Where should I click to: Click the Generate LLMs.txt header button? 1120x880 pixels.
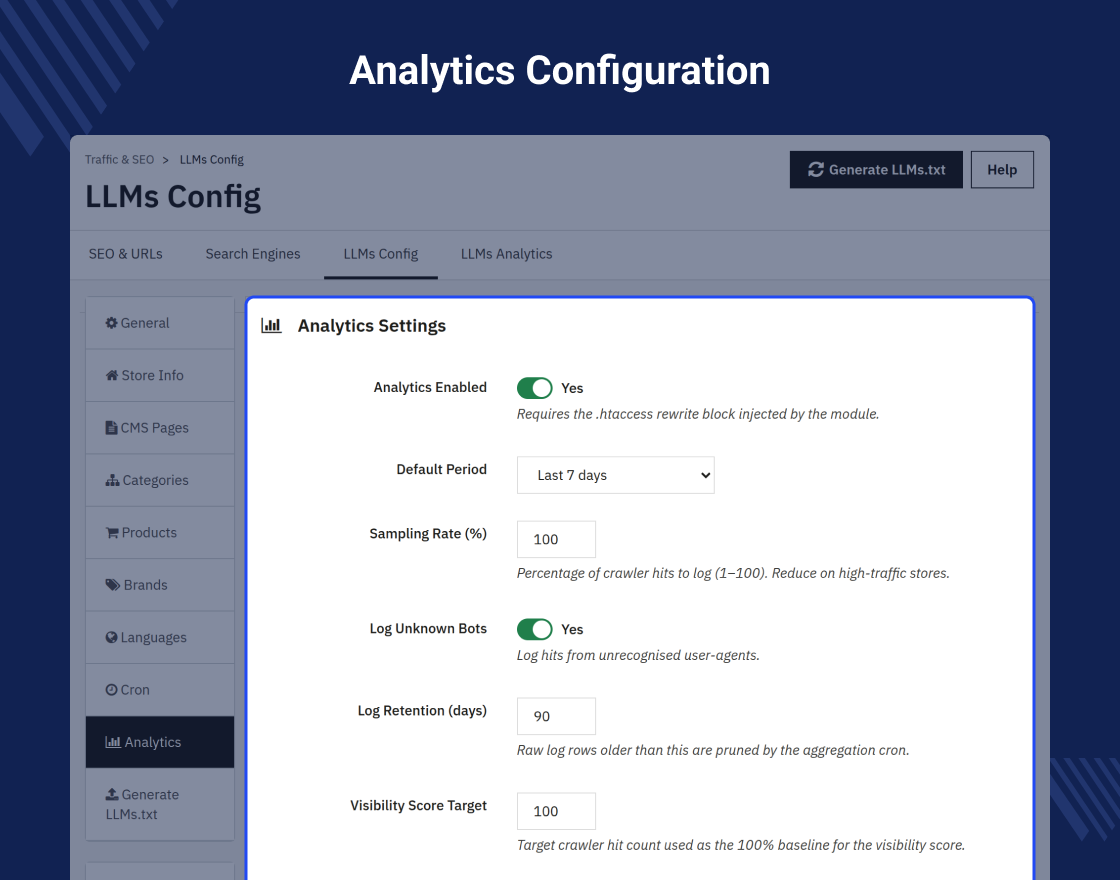876,170
